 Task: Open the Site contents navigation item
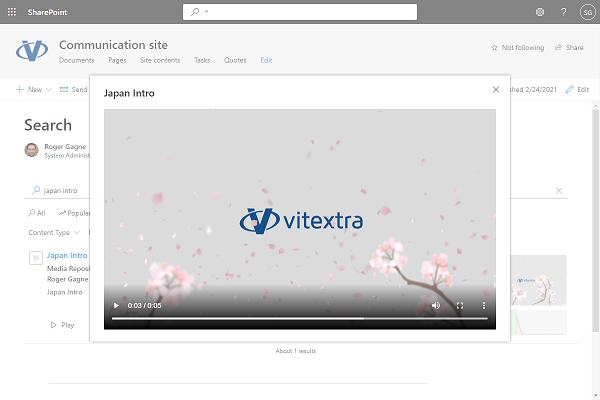tap(160, 60)
